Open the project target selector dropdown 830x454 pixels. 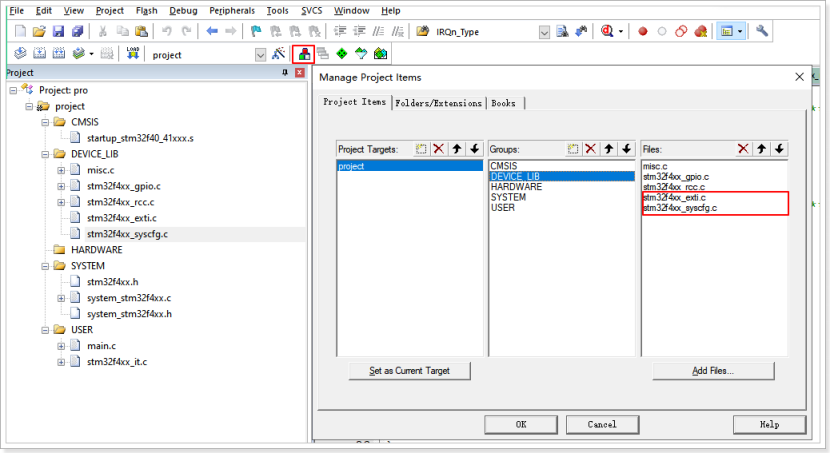260,55
